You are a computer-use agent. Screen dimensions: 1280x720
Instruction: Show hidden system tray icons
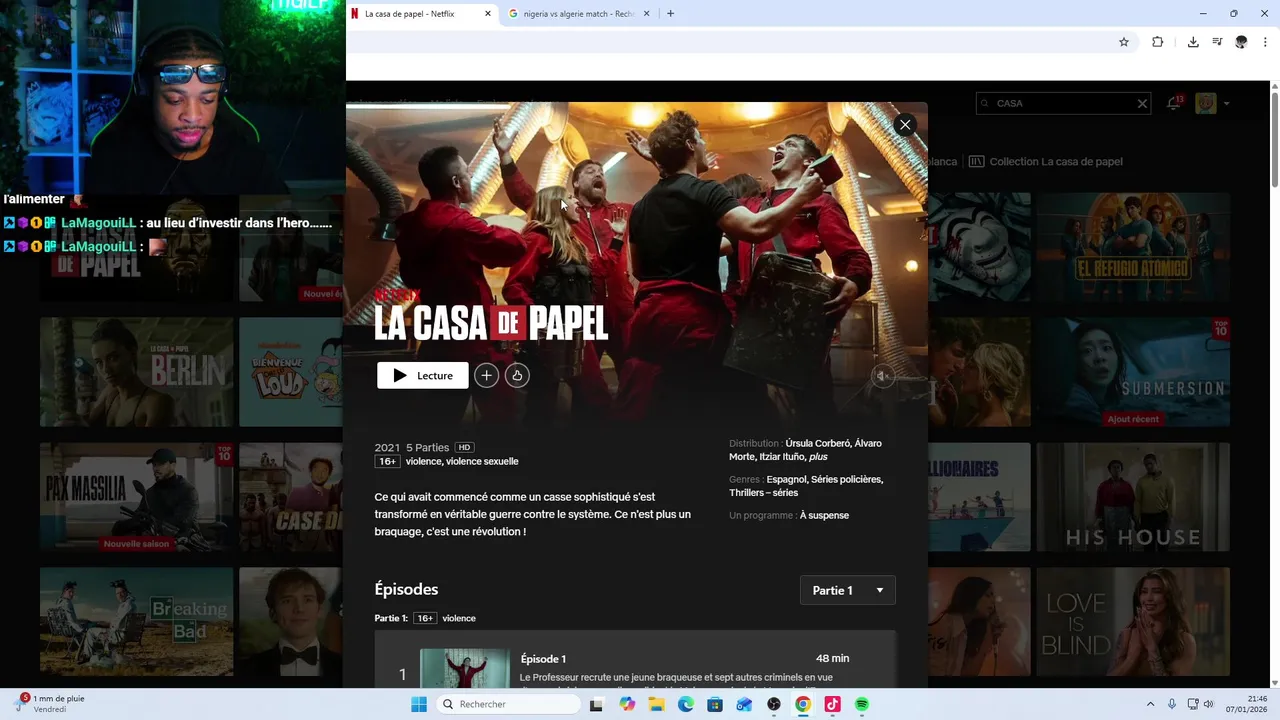[x=1150, y=704]
